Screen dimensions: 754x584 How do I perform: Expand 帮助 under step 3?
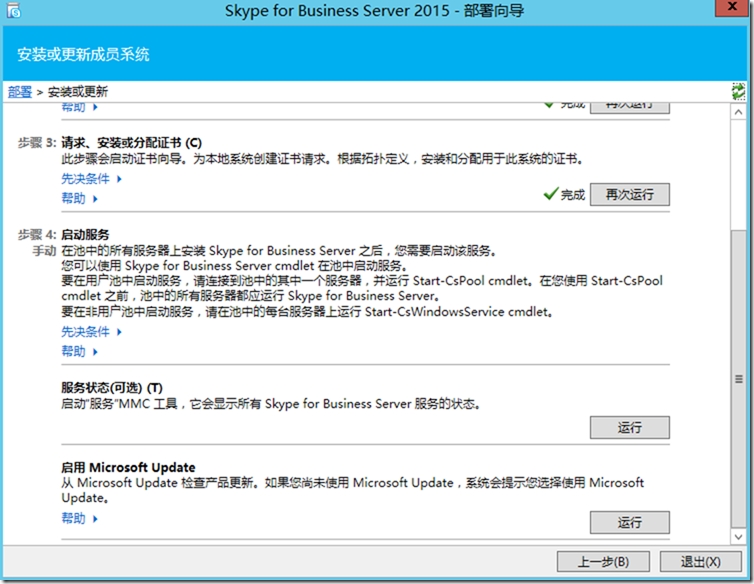pos(79,198)
